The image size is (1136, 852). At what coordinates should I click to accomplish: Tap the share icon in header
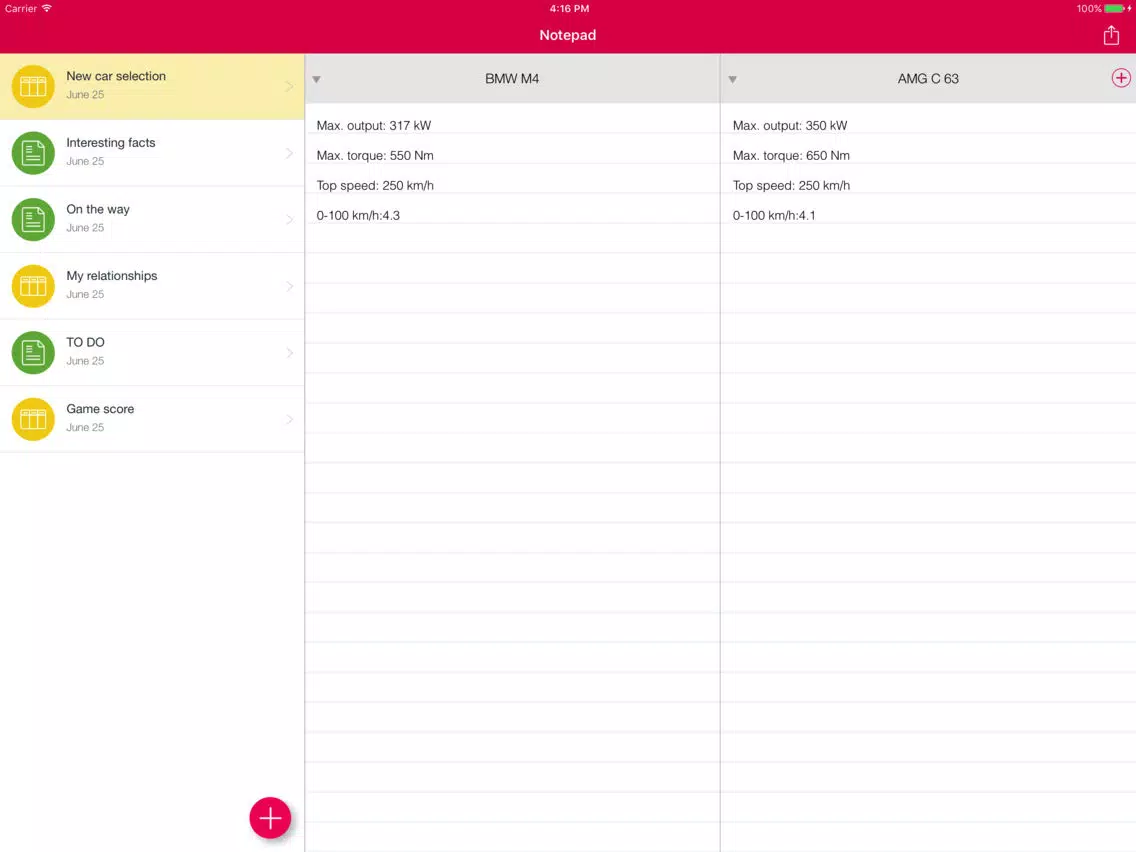coord(1111,35)
